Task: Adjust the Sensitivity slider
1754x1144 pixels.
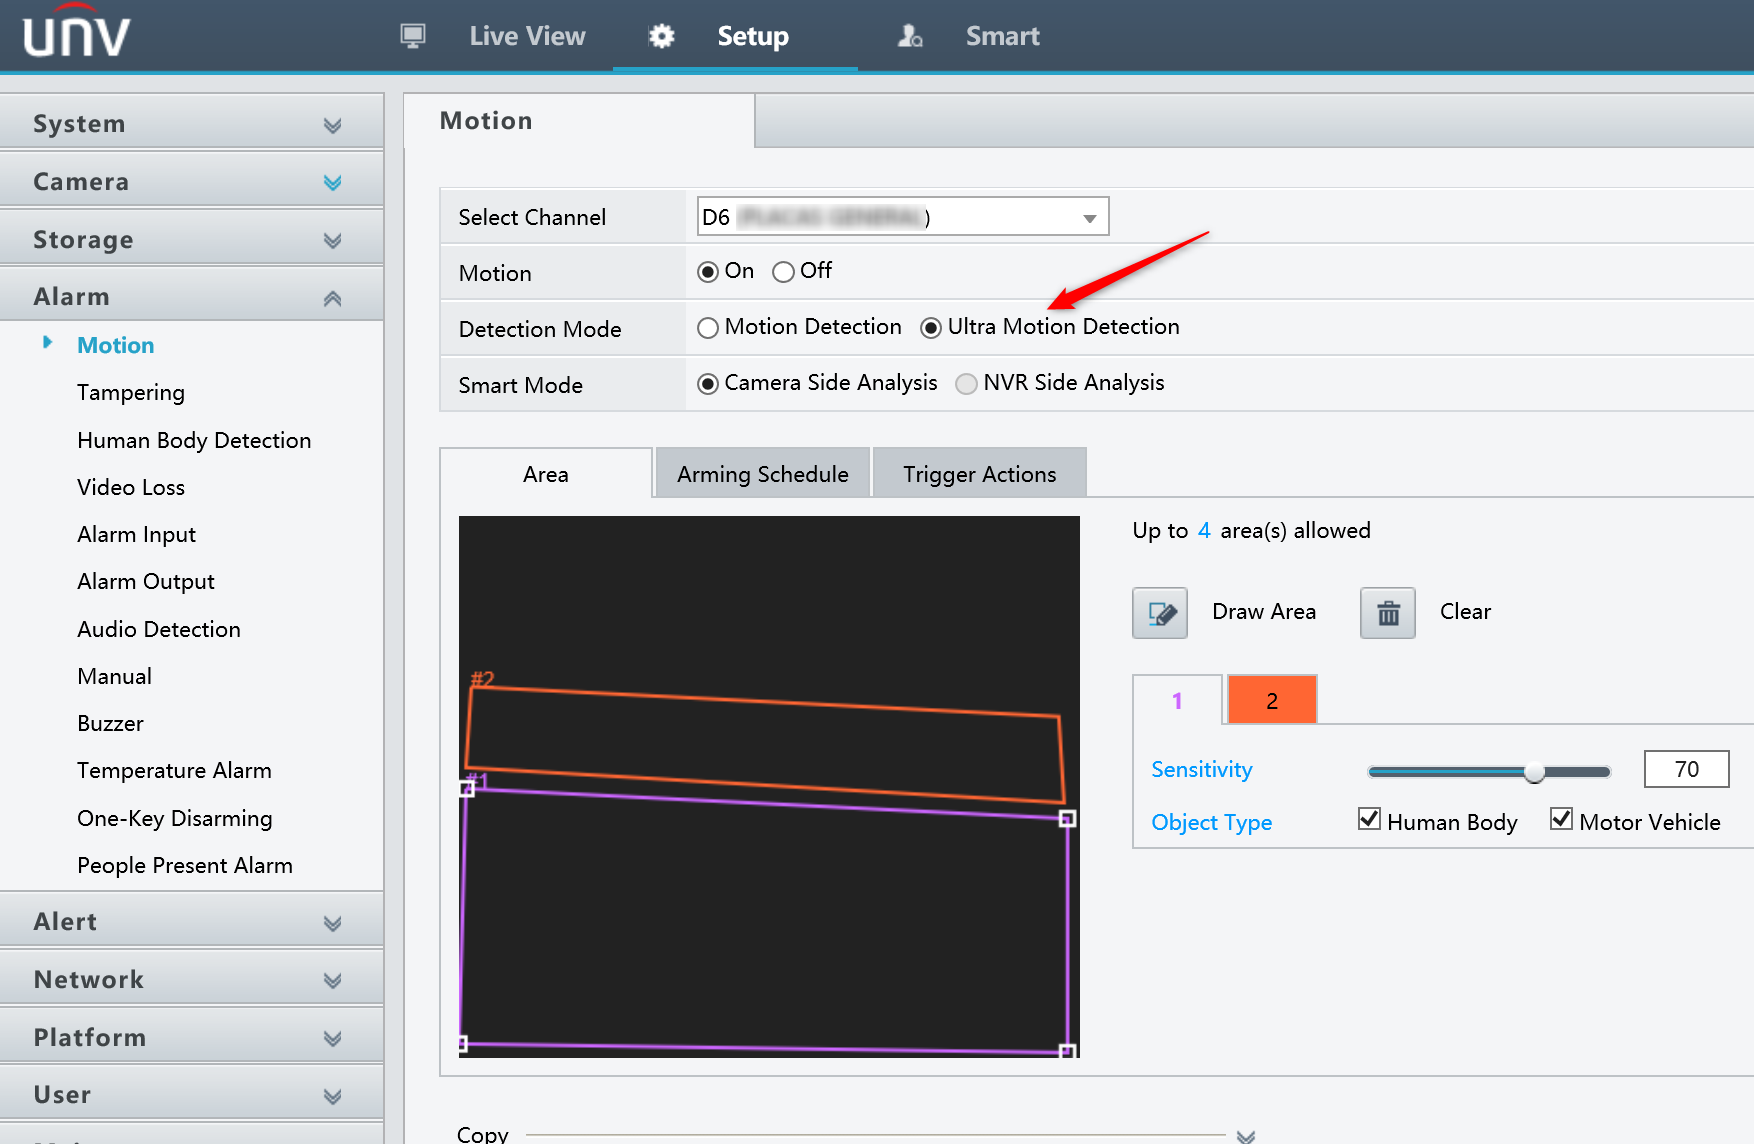Action: coord(1534,771)
